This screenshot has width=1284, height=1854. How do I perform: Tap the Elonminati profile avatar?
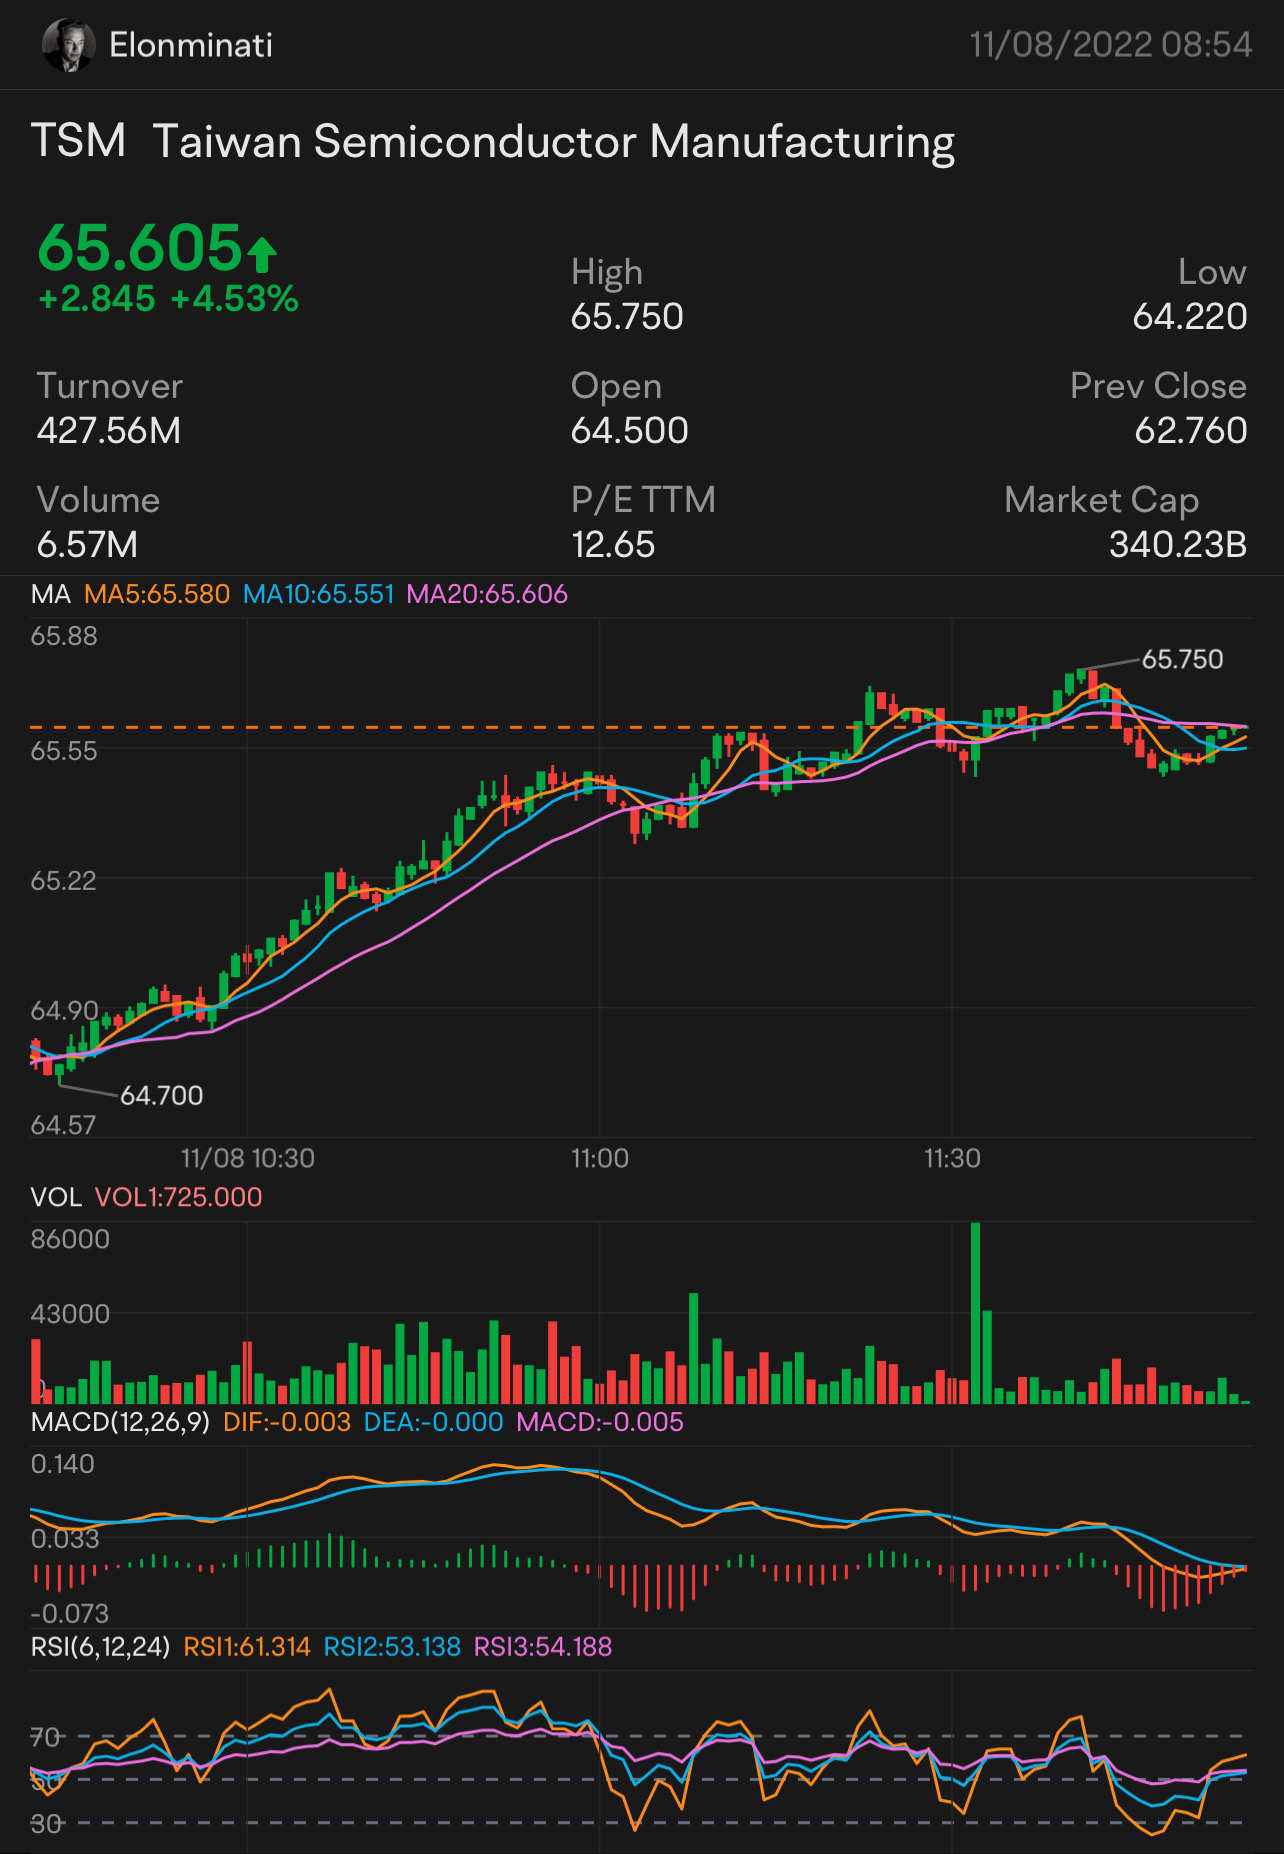pos(69,45)
